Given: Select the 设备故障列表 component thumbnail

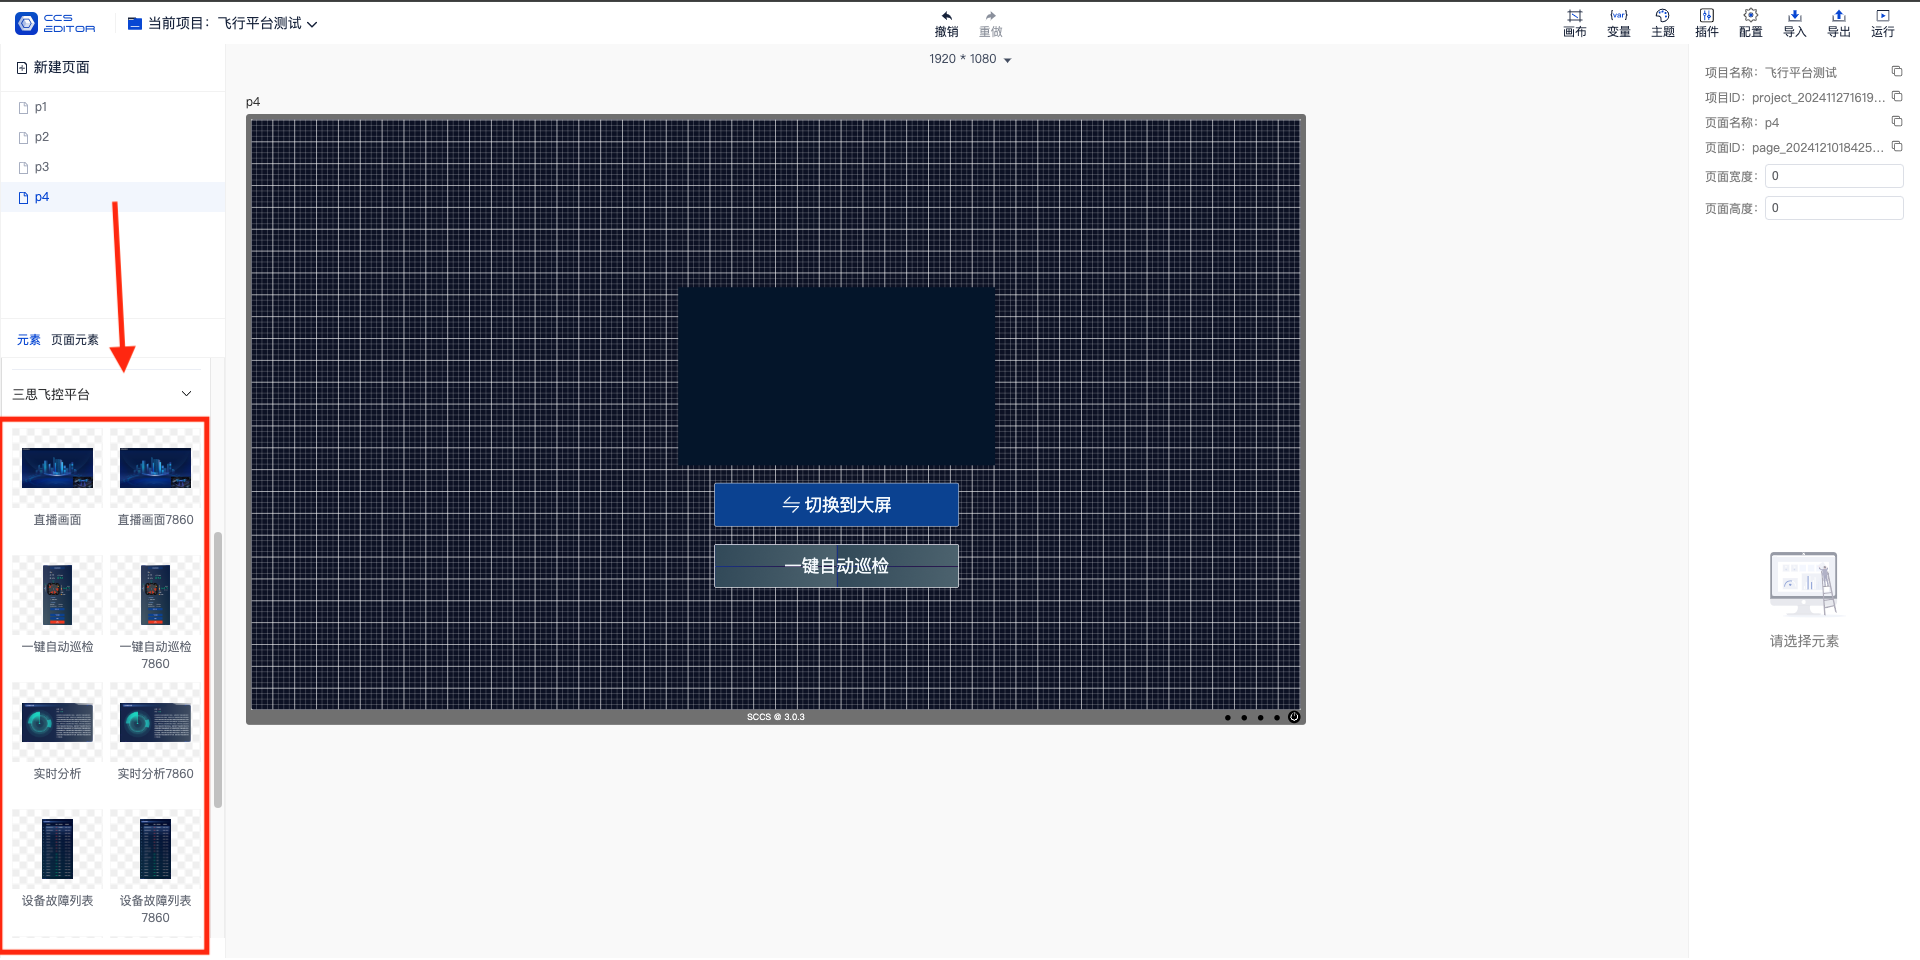Looking at the screenshot, I should pos(57,849).
